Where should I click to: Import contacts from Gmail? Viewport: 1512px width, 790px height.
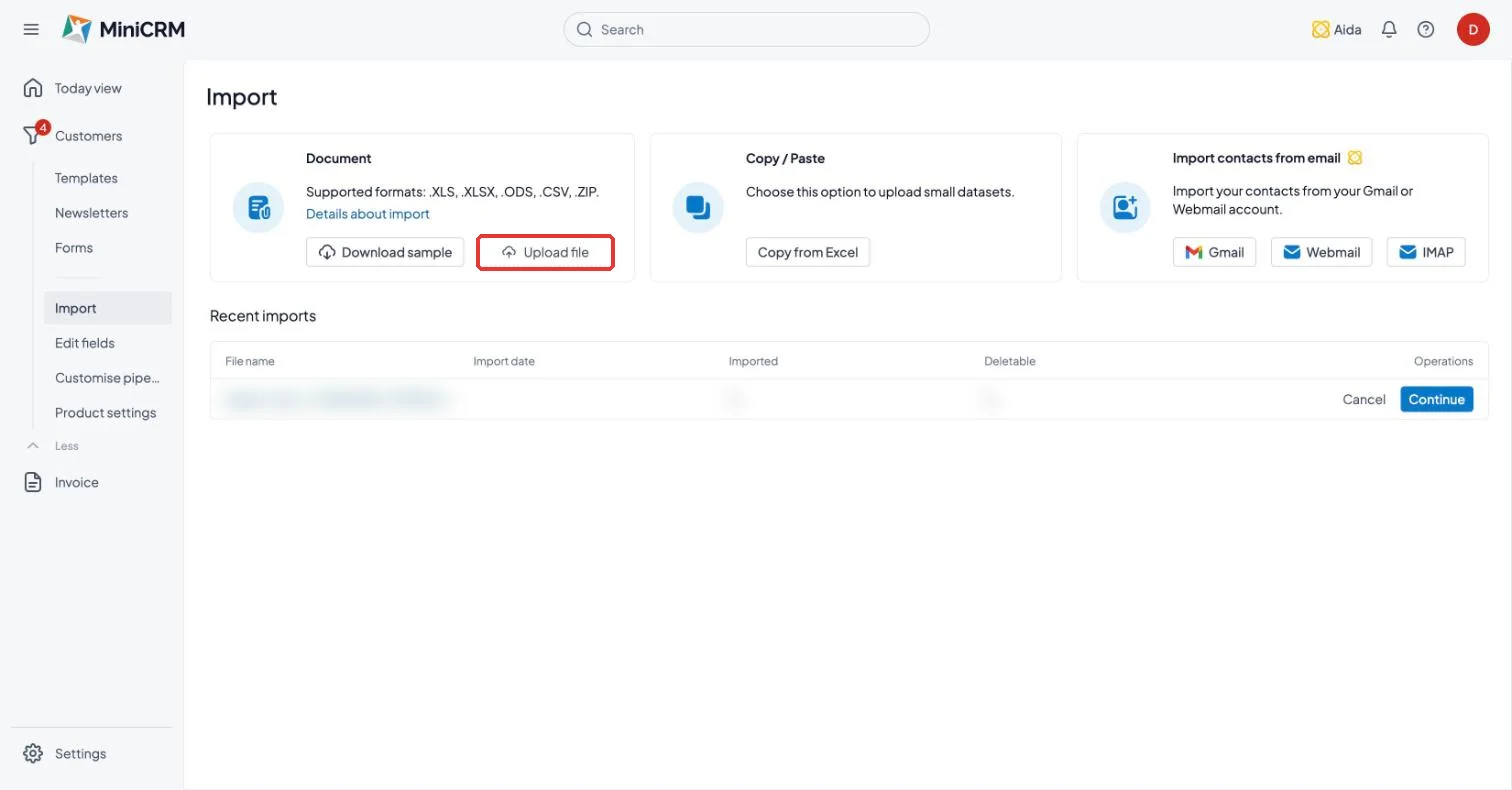coord(1214,252)
